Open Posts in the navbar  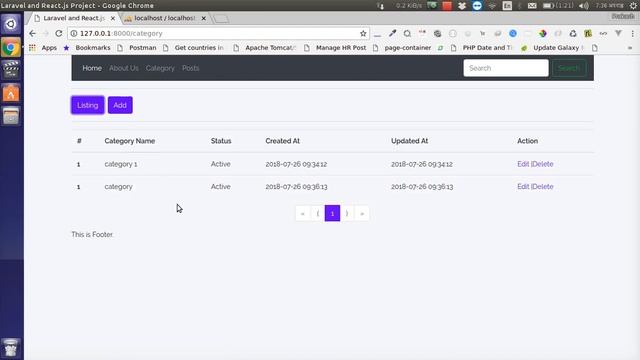[x=191, y=68]
